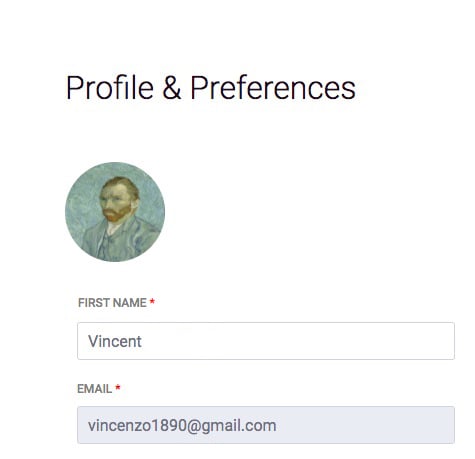This screenshot has width=475, height=459.
Task: Click gmail.com portion of the email address
Action: pos(239,426)
